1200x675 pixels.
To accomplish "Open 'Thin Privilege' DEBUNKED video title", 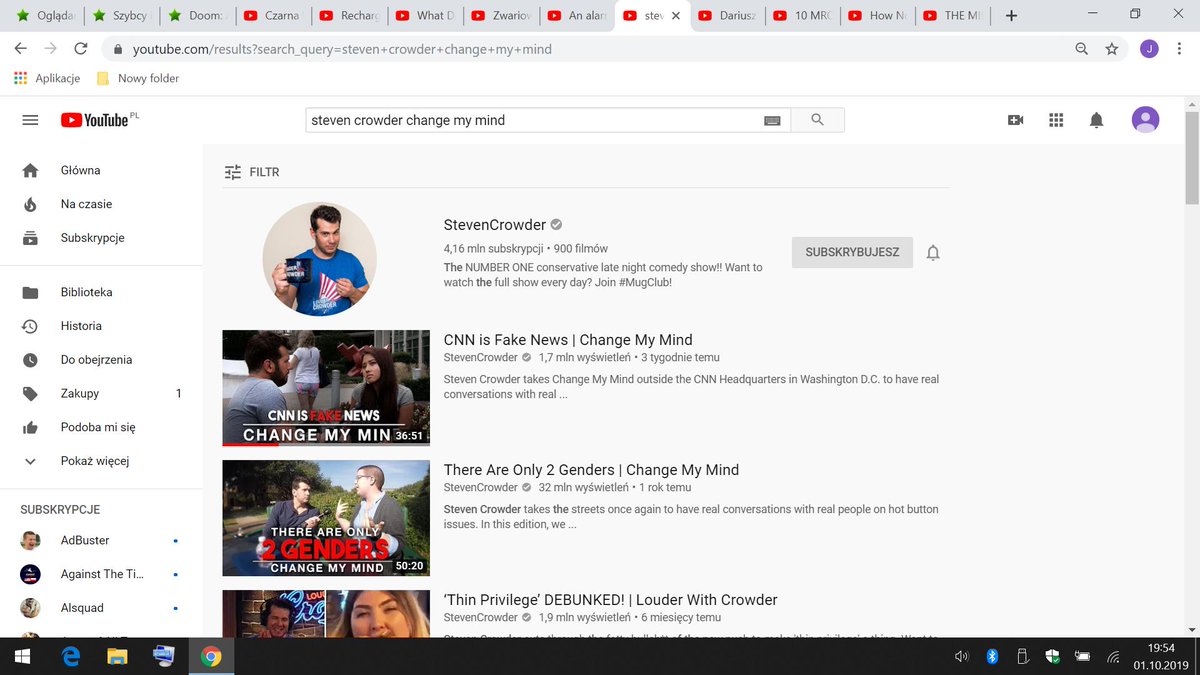I will (x=610, y=600).
